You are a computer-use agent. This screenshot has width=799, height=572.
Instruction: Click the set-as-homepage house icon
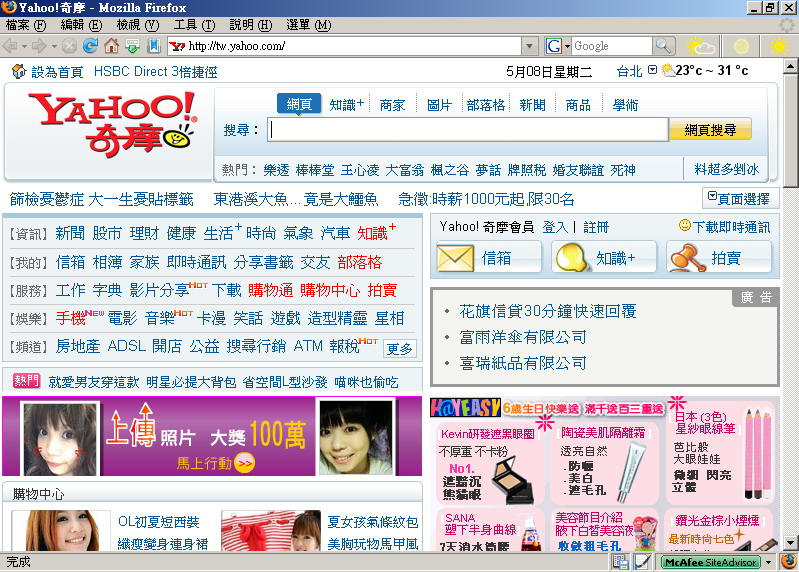(x=19, y=71)
